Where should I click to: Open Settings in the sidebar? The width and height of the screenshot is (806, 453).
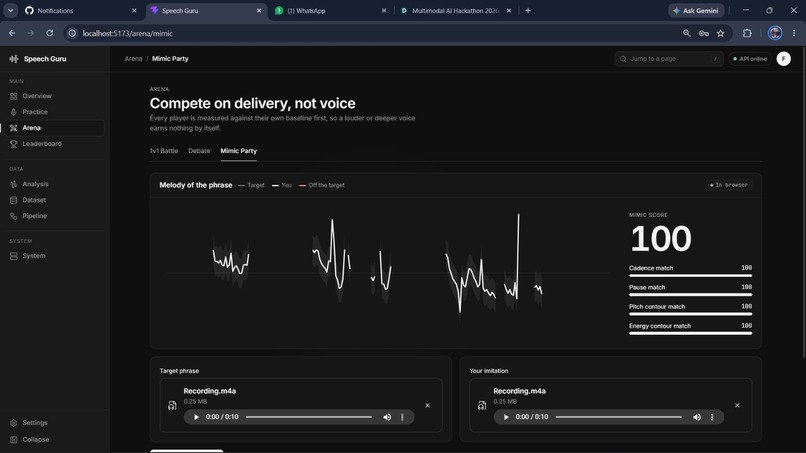pyautogui.click(x=53, y=423)
